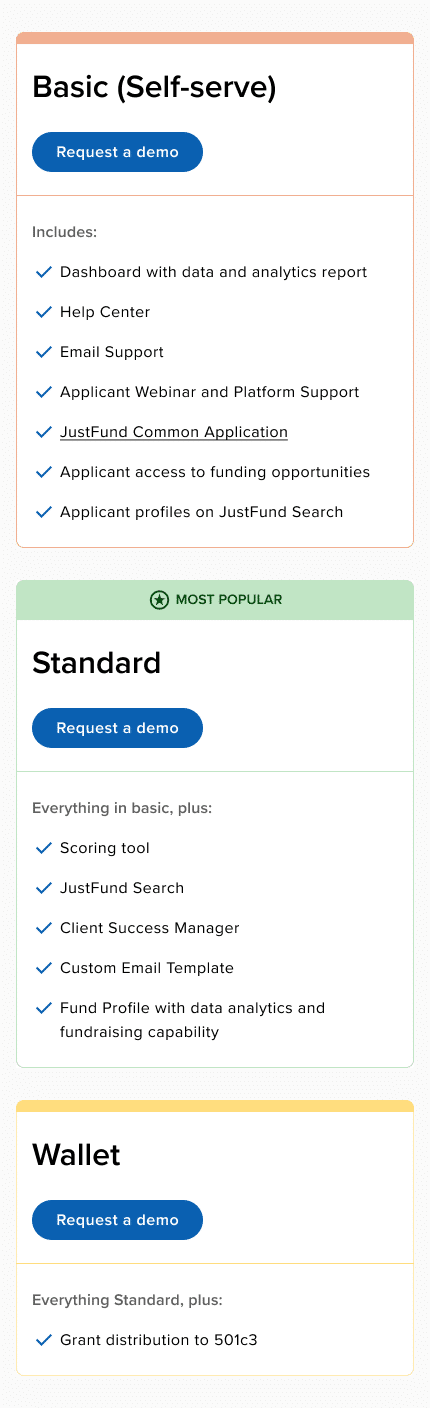The height and width of the screenshot is (1408, 430).
Task: Click the checkmark beside Email Support
Action: pyautogui.click(x=43, y=352)
